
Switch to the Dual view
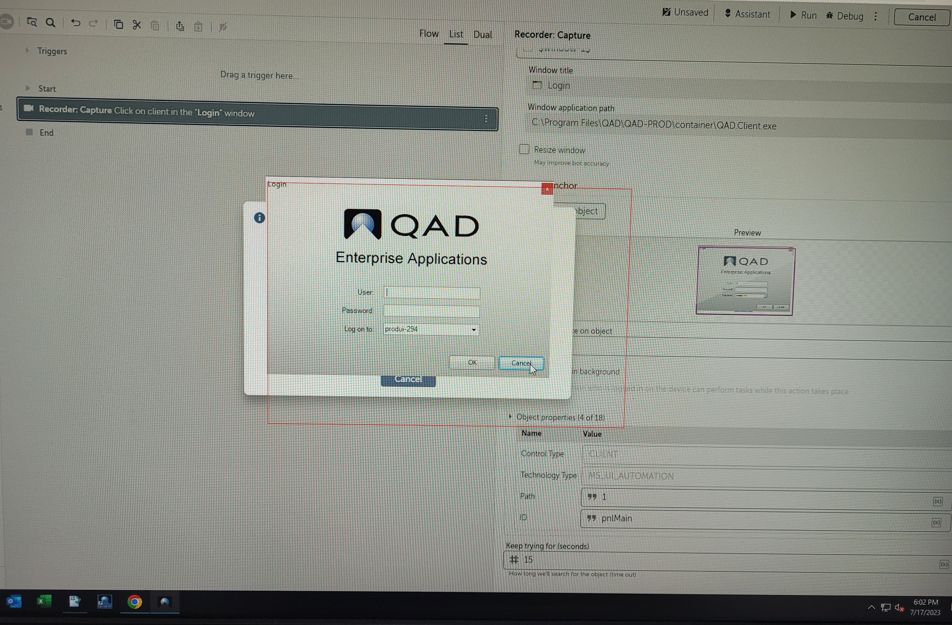click(x=483, y=35)
